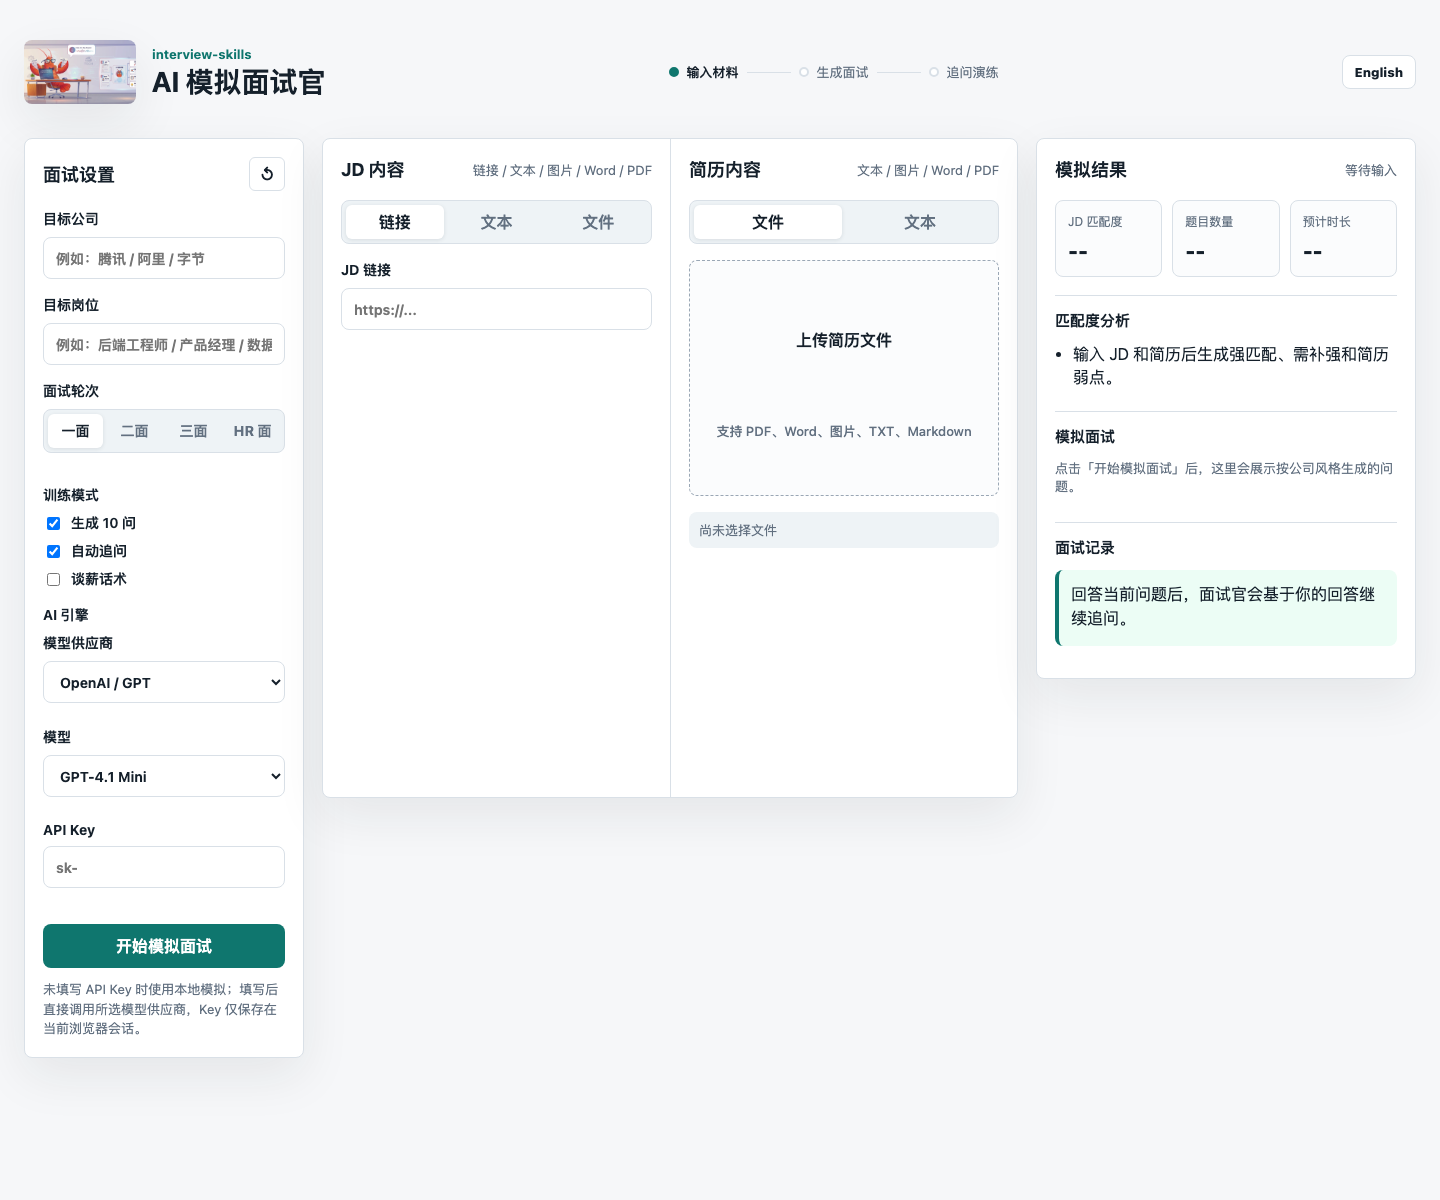Viewport: 1440px width, 1200px height.
Task: Switch resume content to 文件 tab
Action: pyautogui.click(x=768, y=222)
